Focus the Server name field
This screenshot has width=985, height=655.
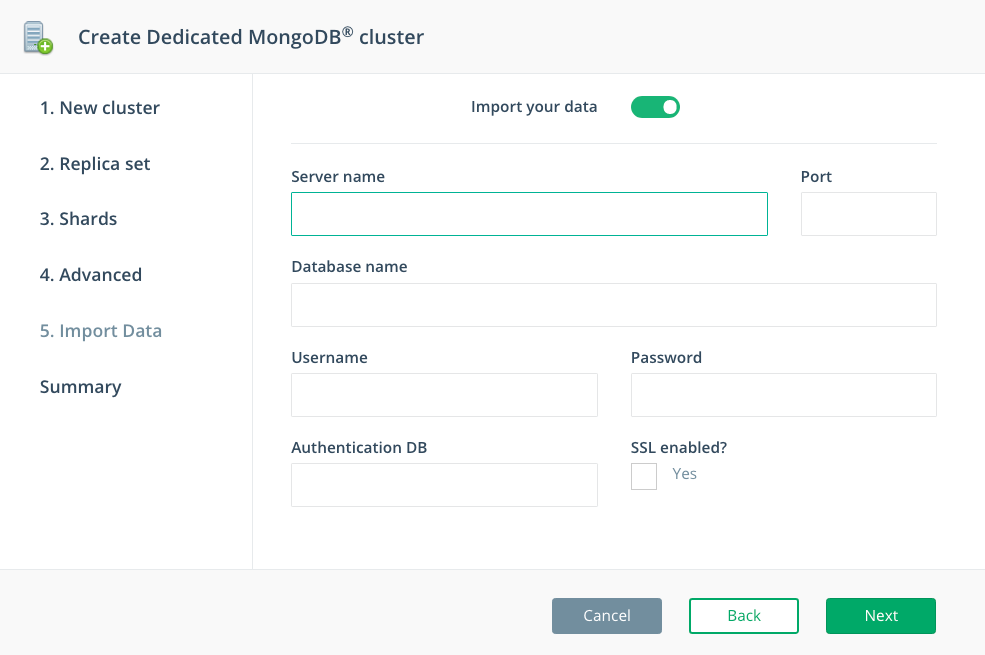click(529, 214)
